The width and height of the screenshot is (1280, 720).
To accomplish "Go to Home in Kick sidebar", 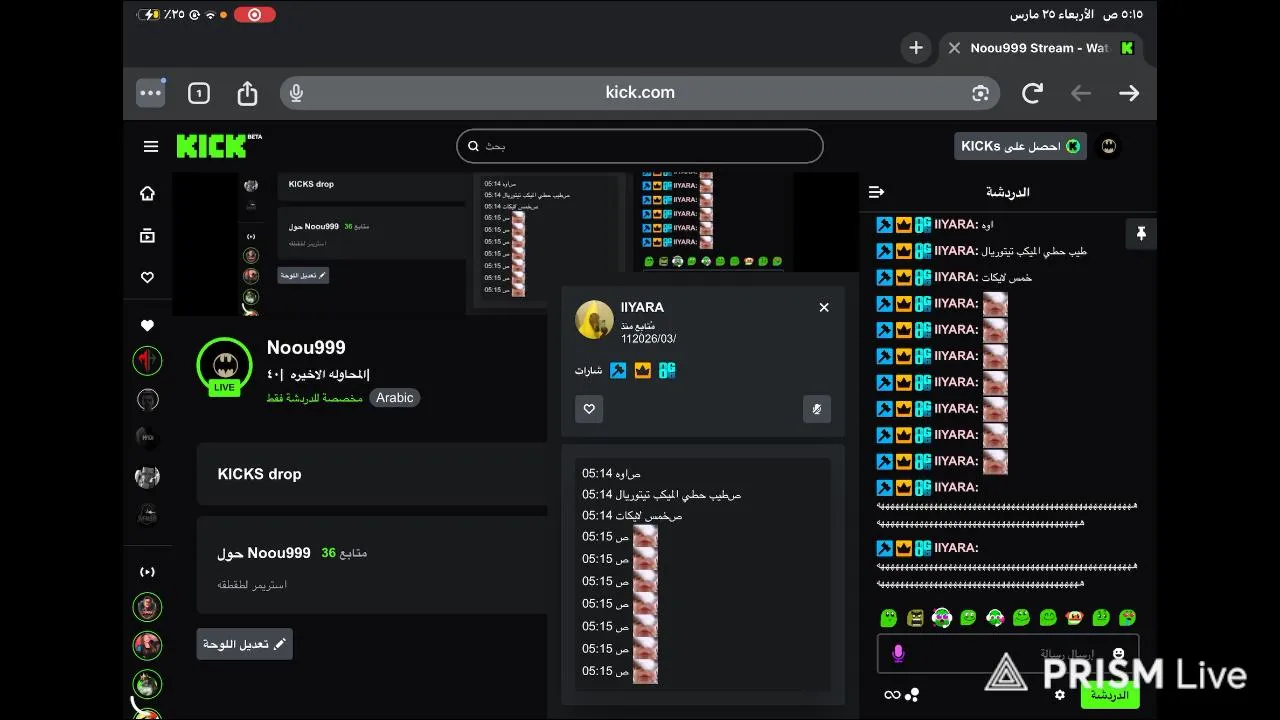I will point(147,194).
